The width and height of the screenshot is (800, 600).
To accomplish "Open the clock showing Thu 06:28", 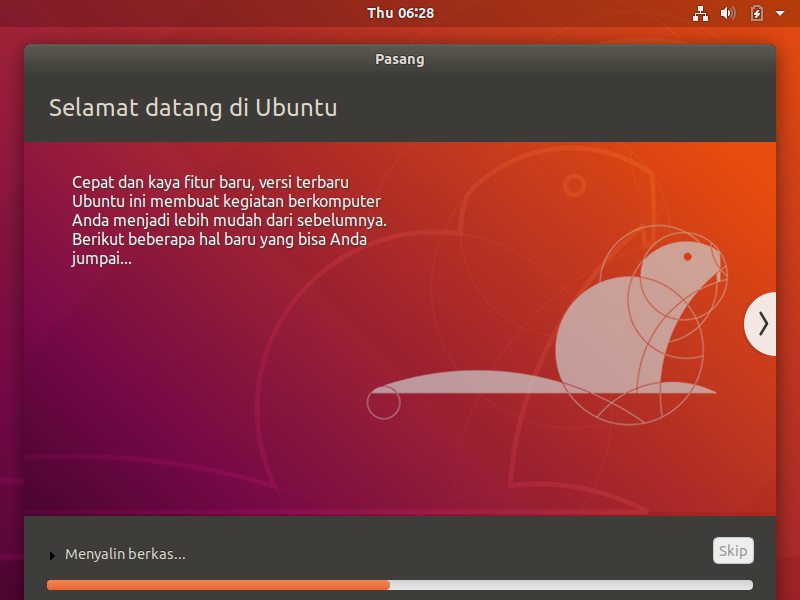I will tap(401, 13).
